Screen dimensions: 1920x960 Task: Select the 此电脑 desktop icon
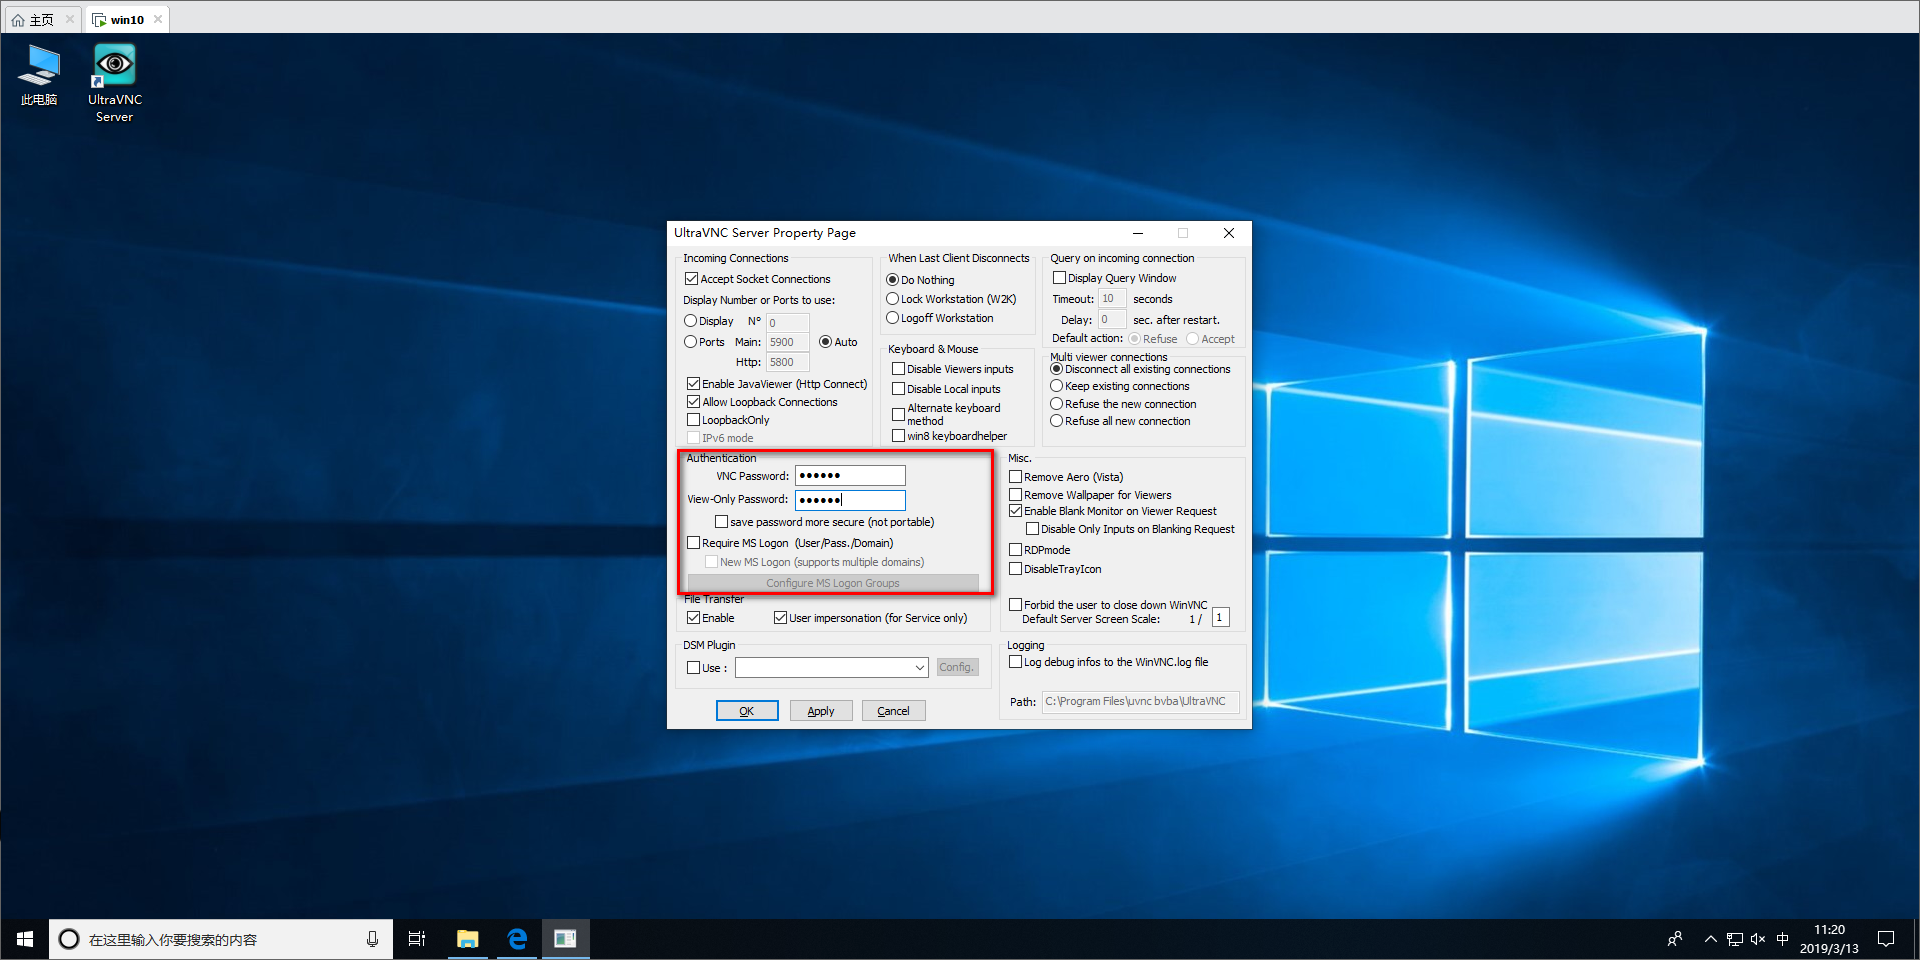tap(40, 76)
